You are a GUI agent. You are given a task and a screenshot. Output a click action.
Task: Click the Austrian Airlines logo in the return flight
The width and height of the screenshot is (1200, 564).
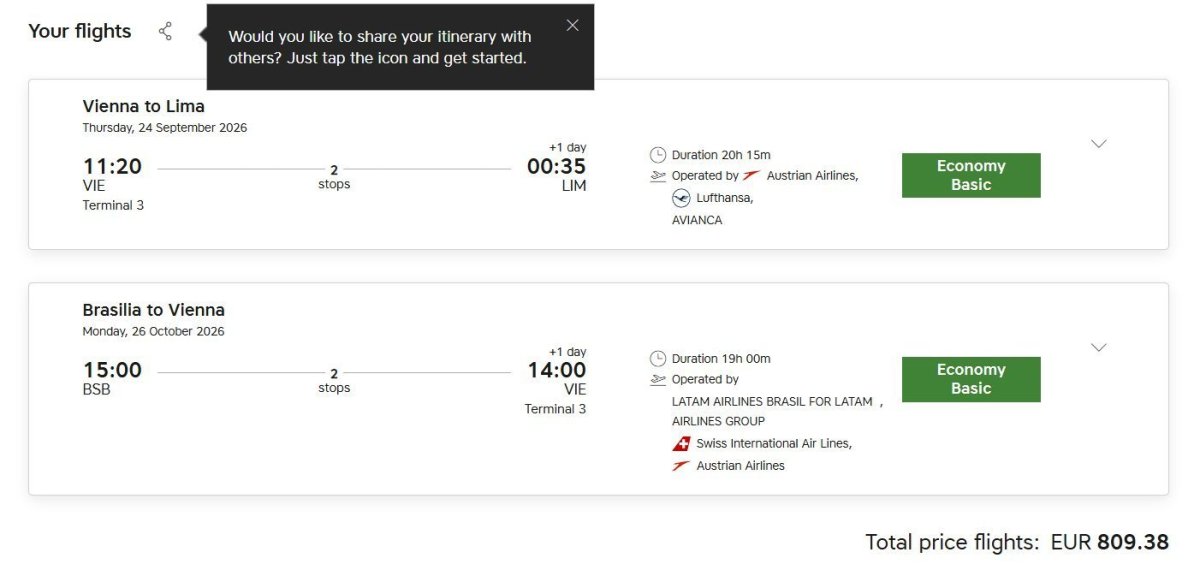tap(681, 466)
